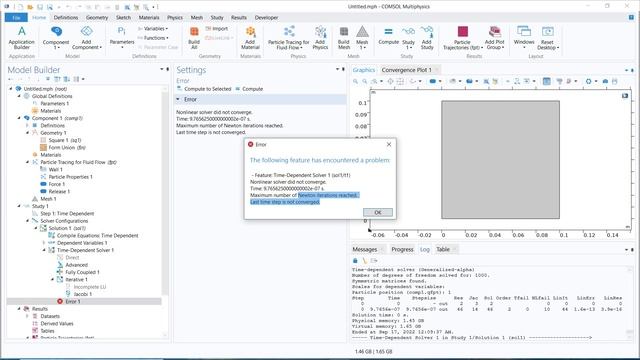Click the zoom out graphics icon
Screen dimensions: 640x360
coord(364,81)
